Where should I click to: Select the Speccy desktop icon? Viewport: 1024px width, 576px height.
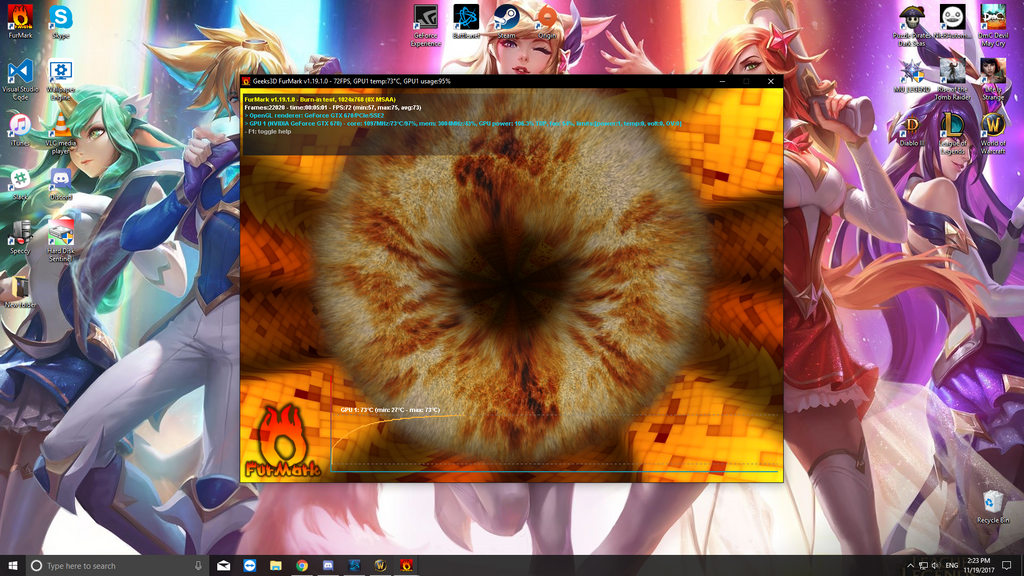tap(20, 238)
